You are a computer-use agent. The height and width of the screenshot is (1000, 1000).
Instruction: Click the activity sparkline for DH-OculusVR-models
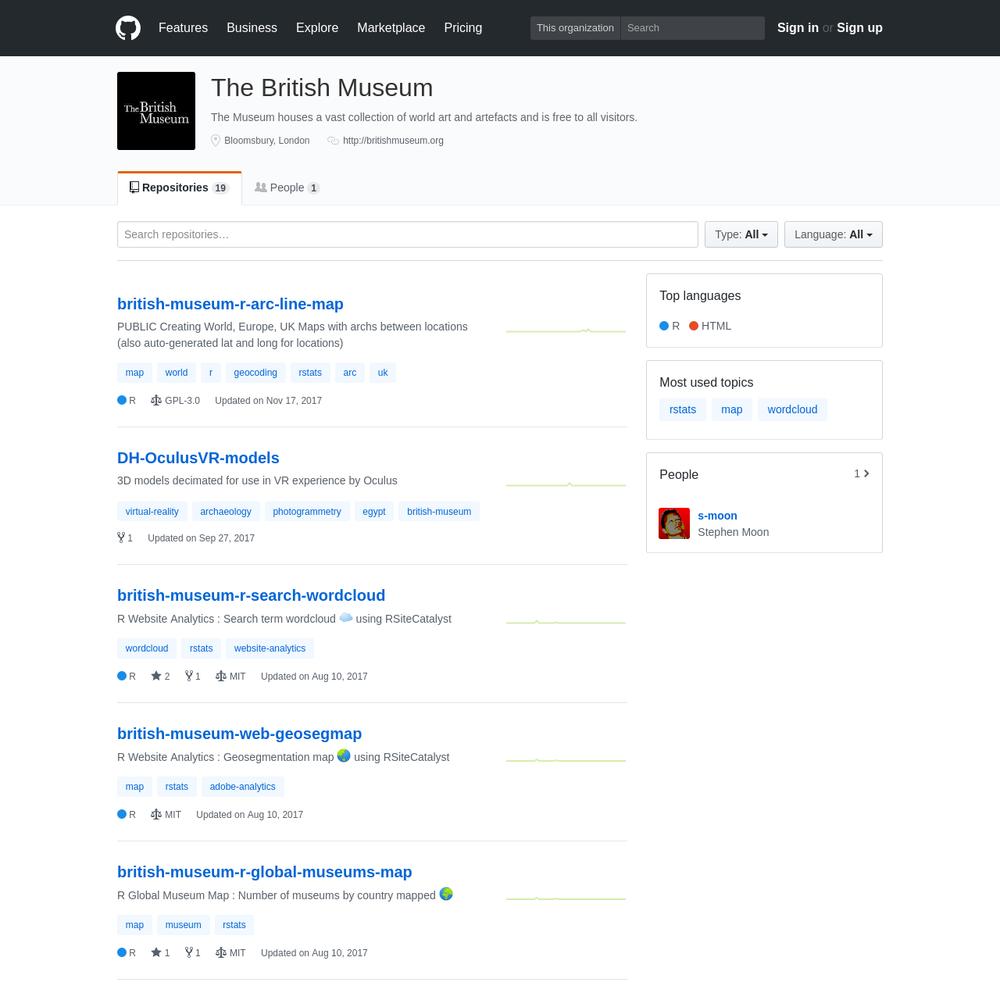tap(566, 485)
